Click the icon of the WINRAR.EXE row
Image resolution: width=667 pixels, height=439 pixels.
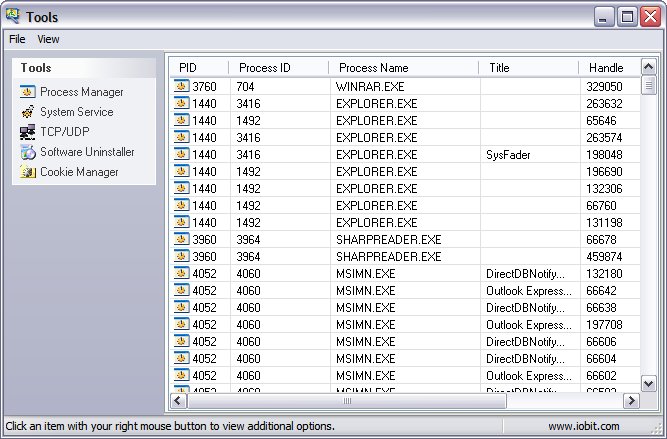pyautogui.click(x=182, y=86)
